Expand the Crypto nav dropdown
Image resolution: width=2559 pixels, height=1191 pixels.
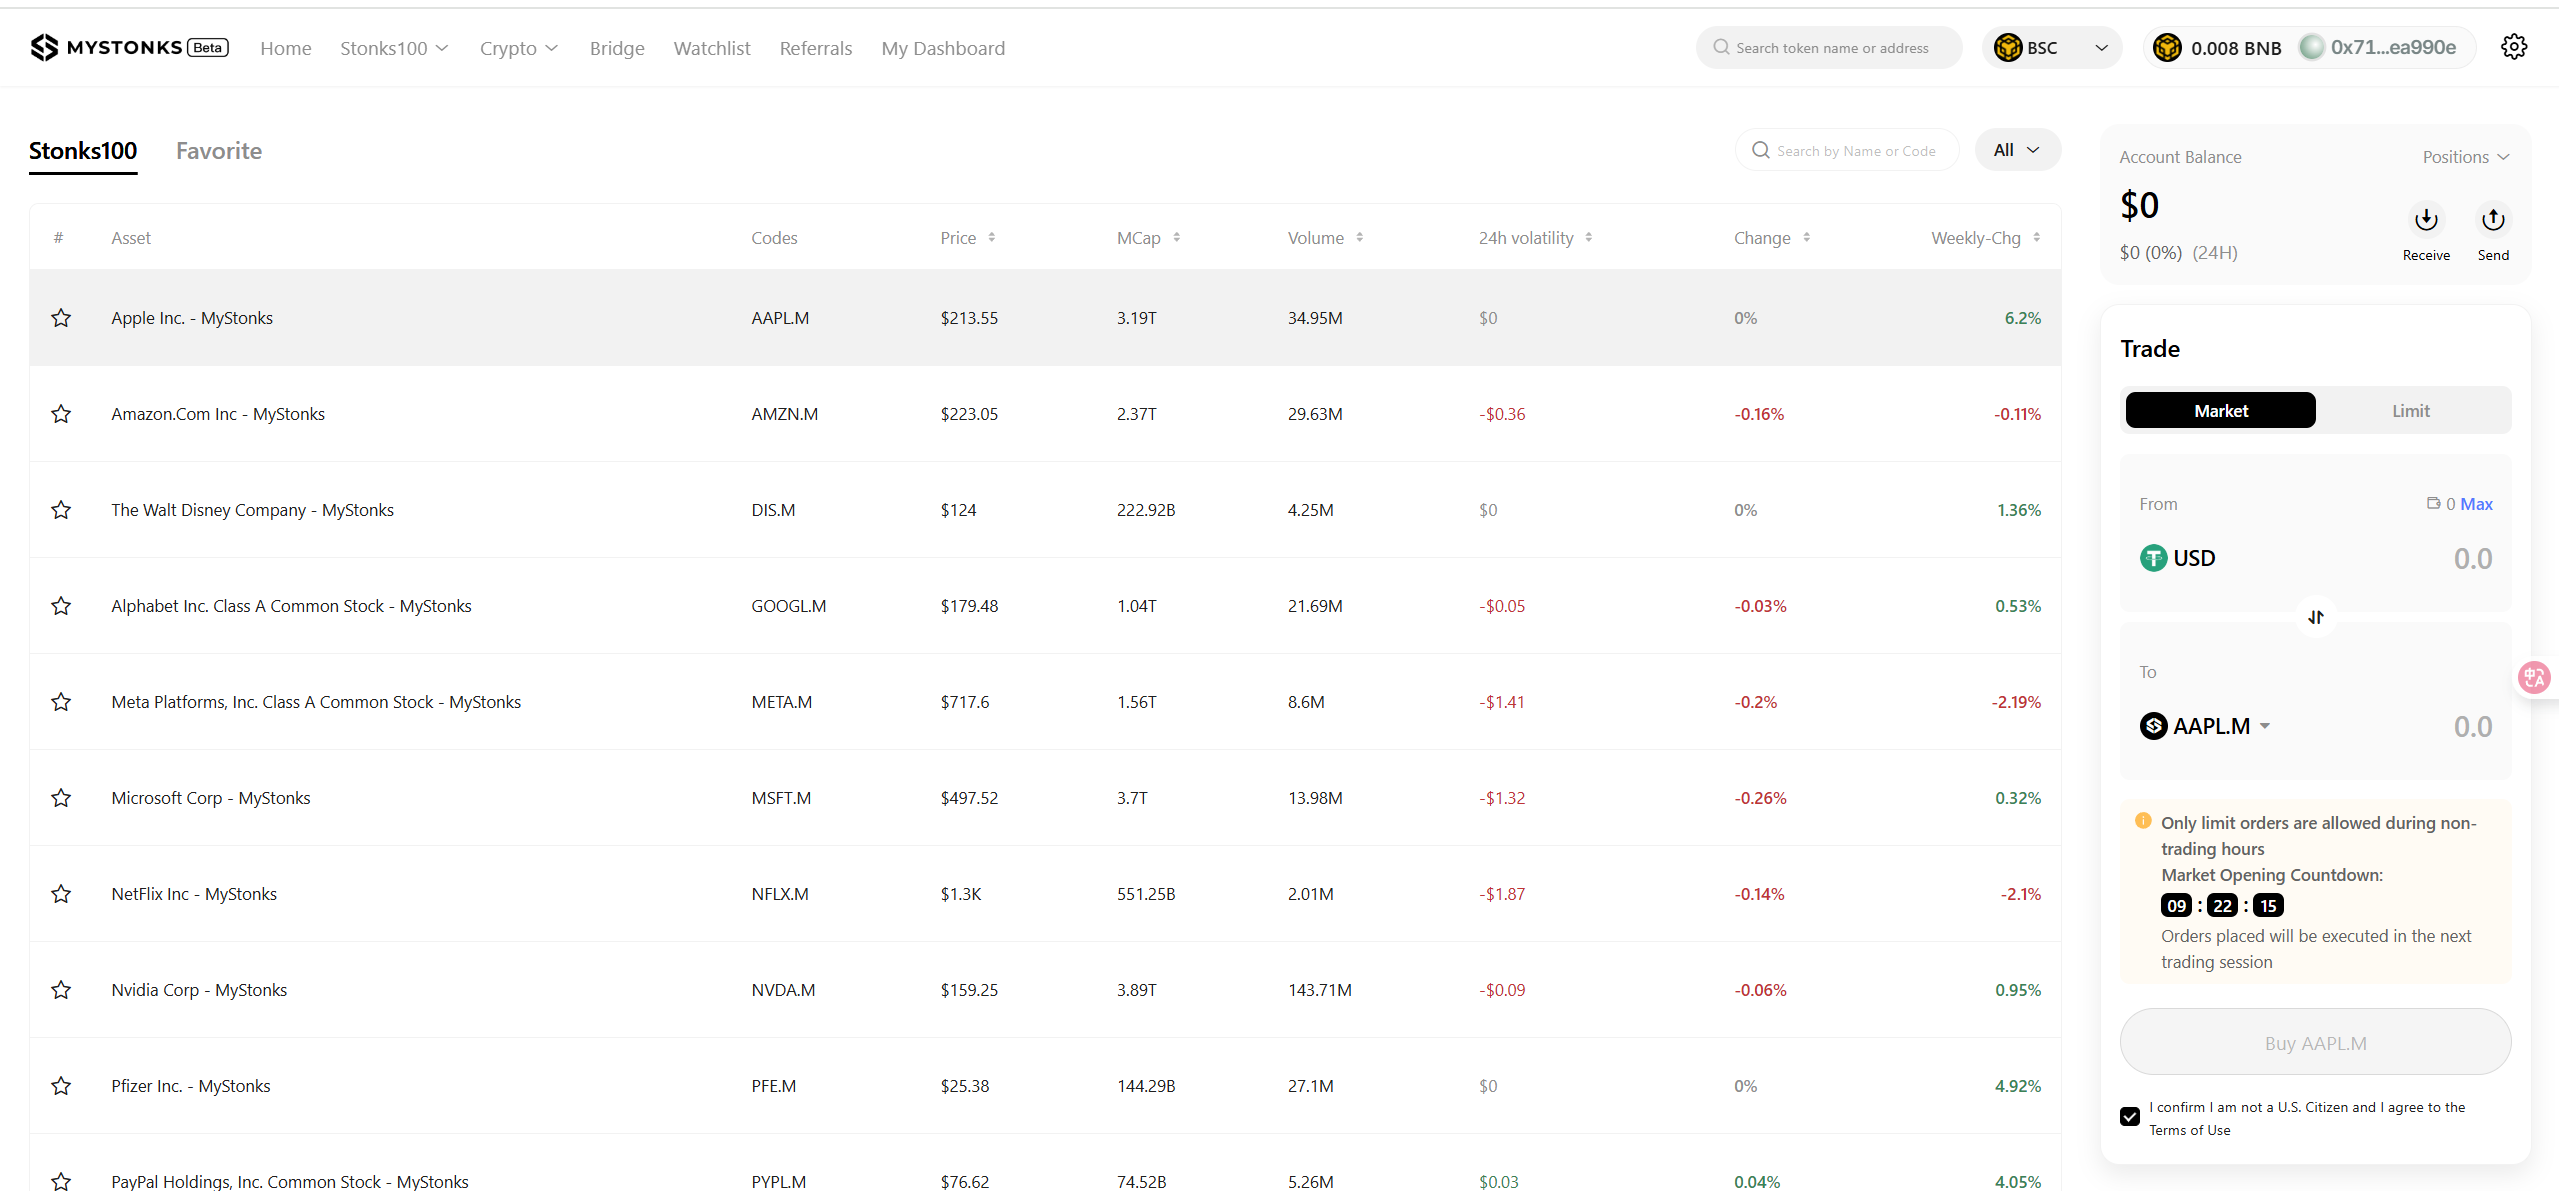tap(519, 48)
